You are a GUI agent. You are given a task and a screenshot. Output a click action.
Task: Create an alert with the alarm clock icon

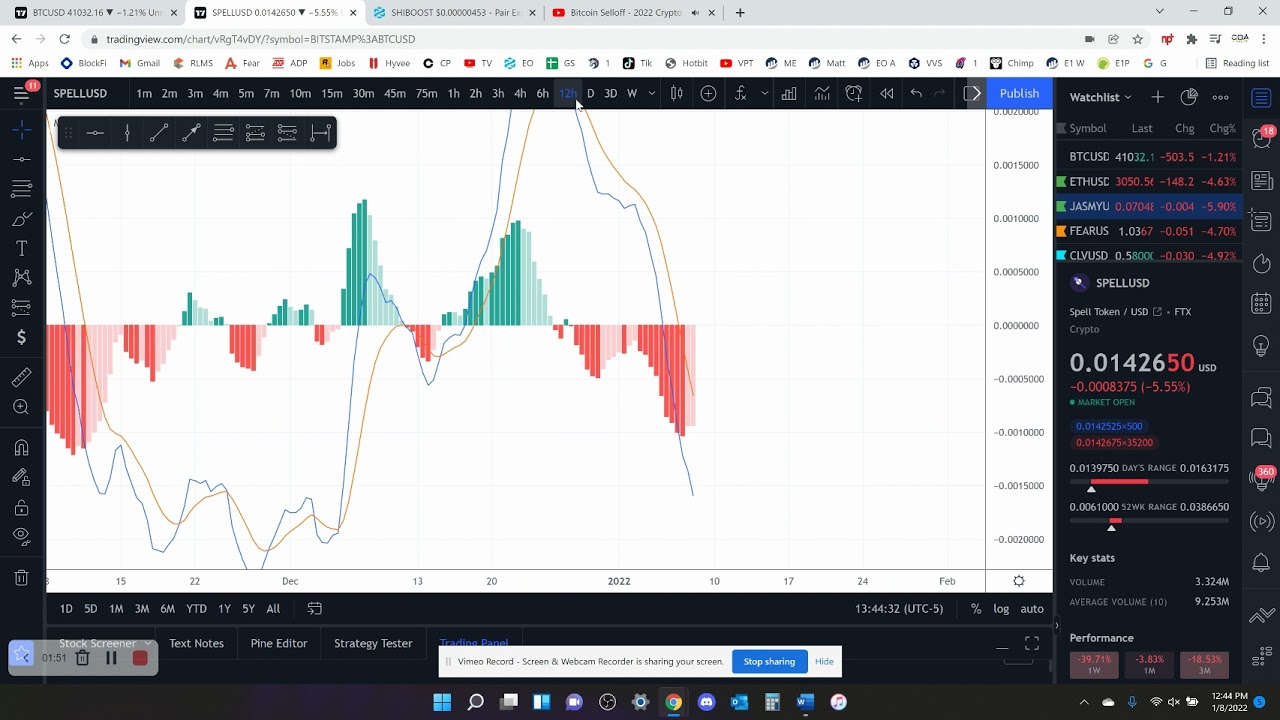pos(854,93)
